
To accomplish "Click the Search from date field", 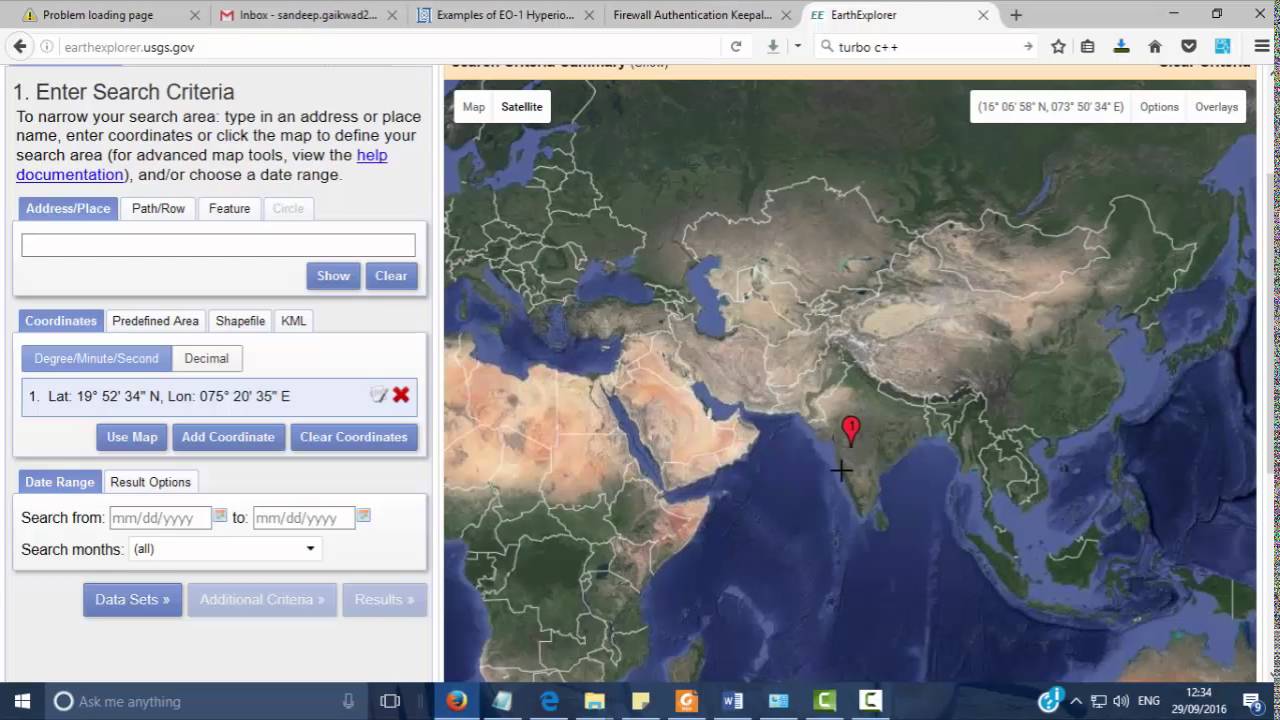I will click(x=160, y=518).
